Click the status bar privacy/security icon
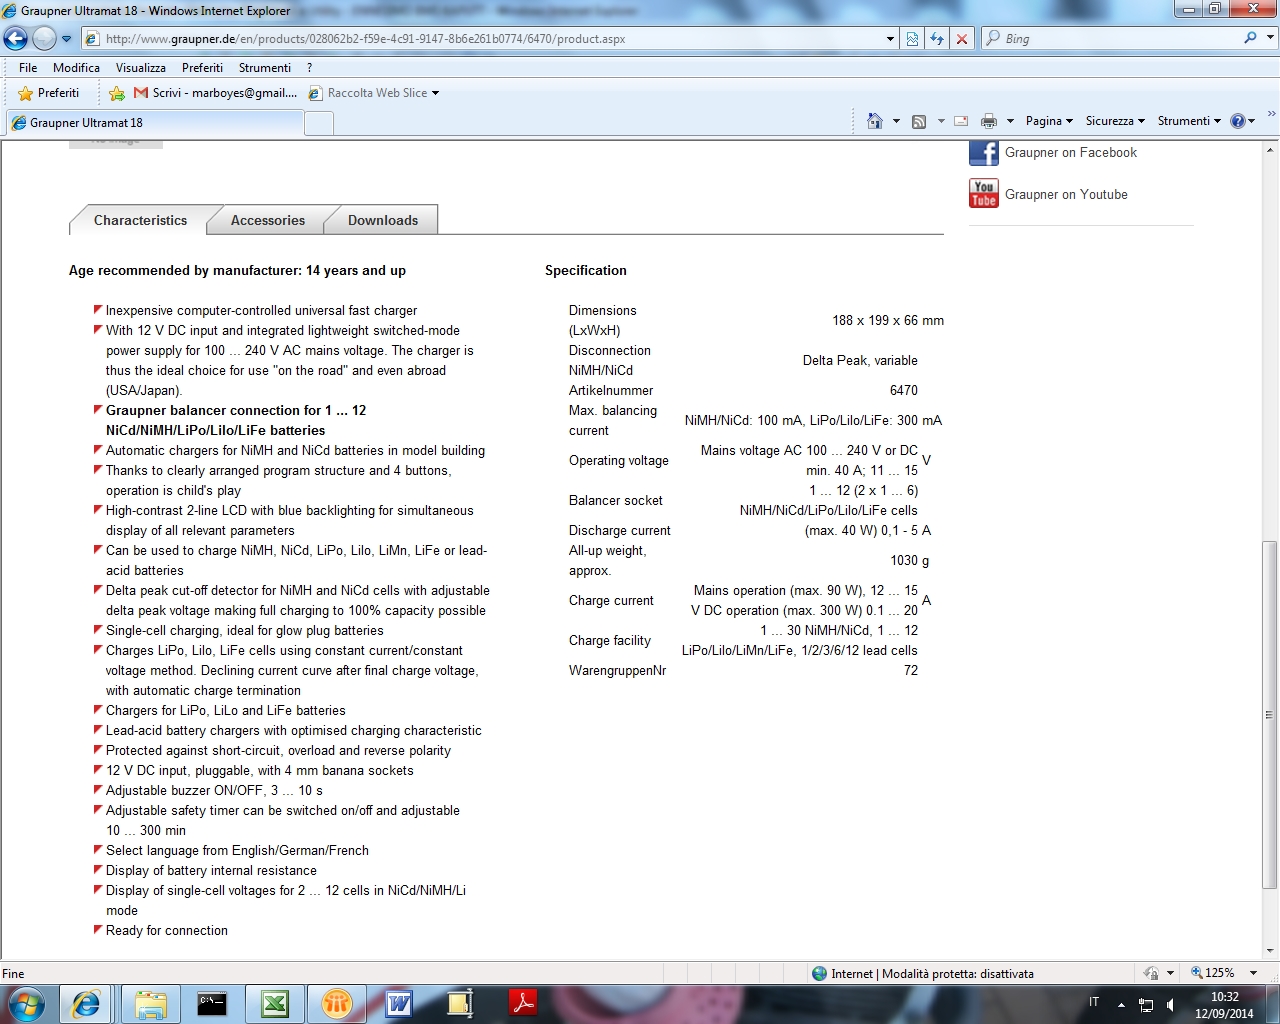 point(1151,973)
